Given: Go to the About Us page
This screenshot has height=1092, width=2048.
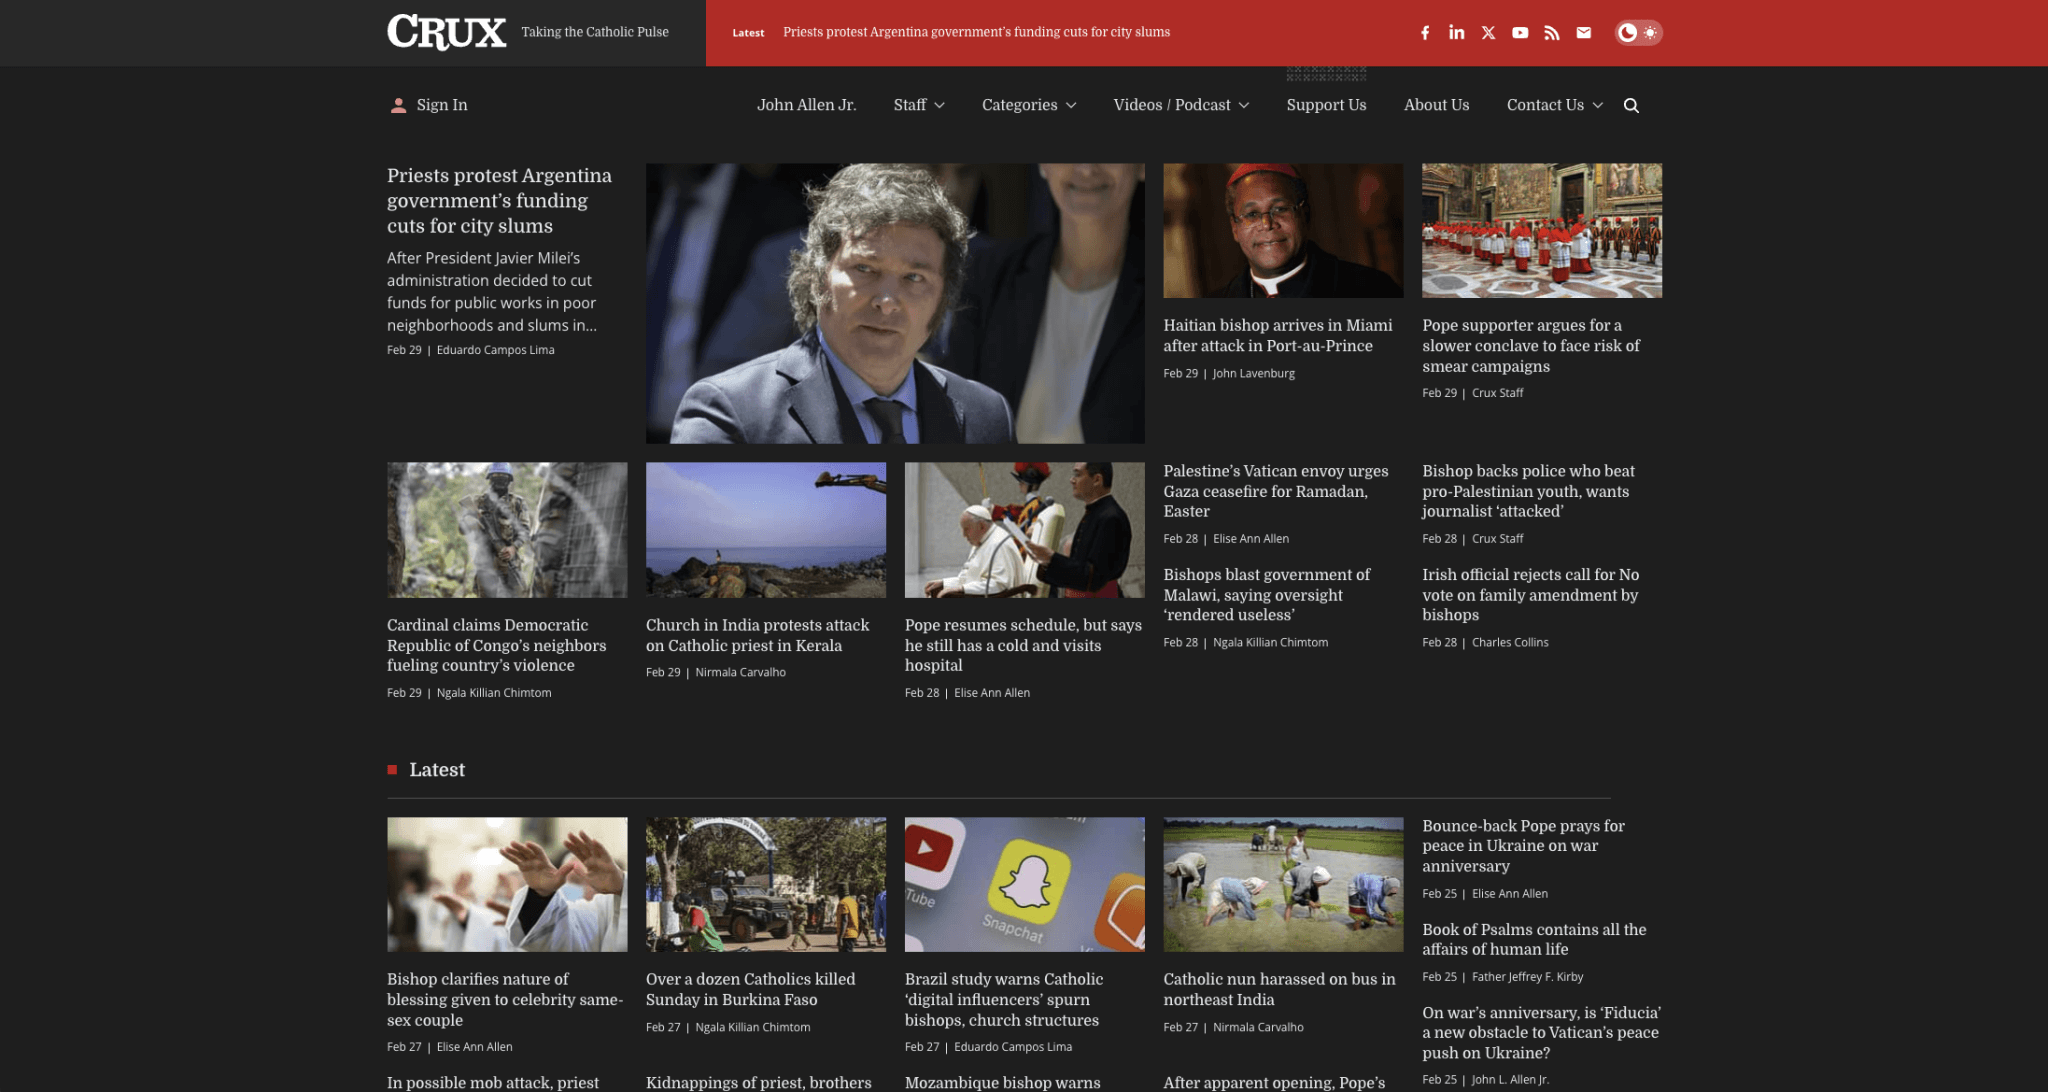Looking at the screenshot, I should point(1436,105).
